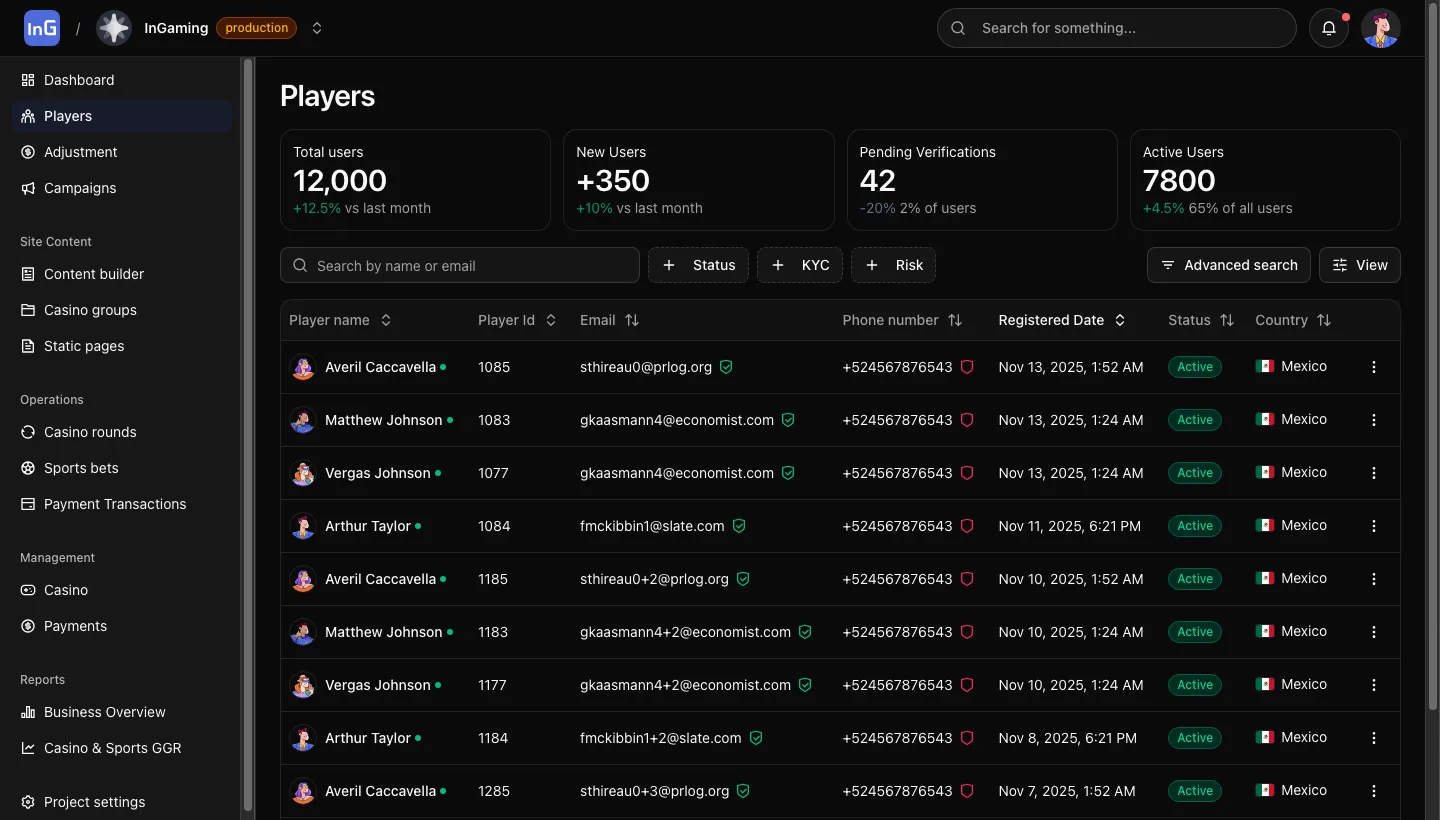The width and height of the screenshot is (1440, 820).
Task: Click phone shield icon for player 1084
Action: (967, 526)
